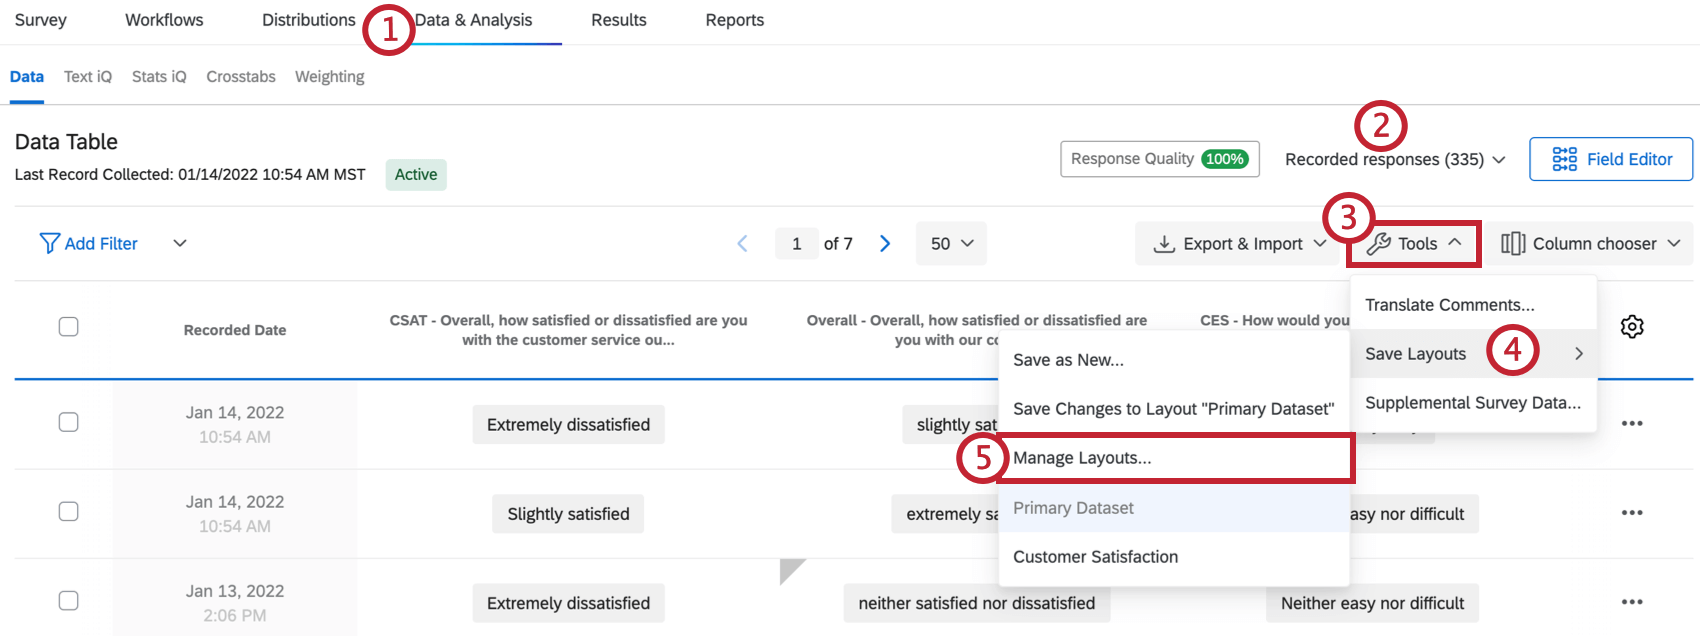
Task: Open the Crosstabs tab
Action: [241, 77]
